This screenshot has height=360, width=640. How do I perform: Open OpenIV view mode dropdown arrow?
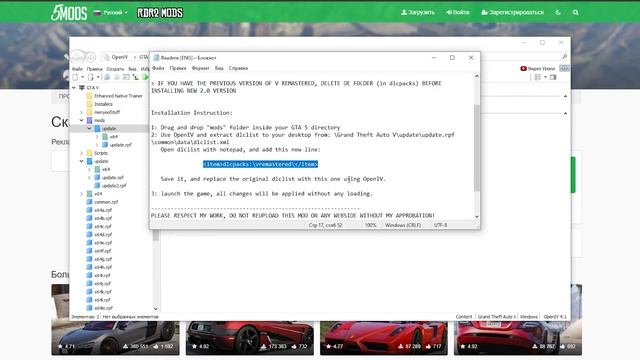[545, 77]
